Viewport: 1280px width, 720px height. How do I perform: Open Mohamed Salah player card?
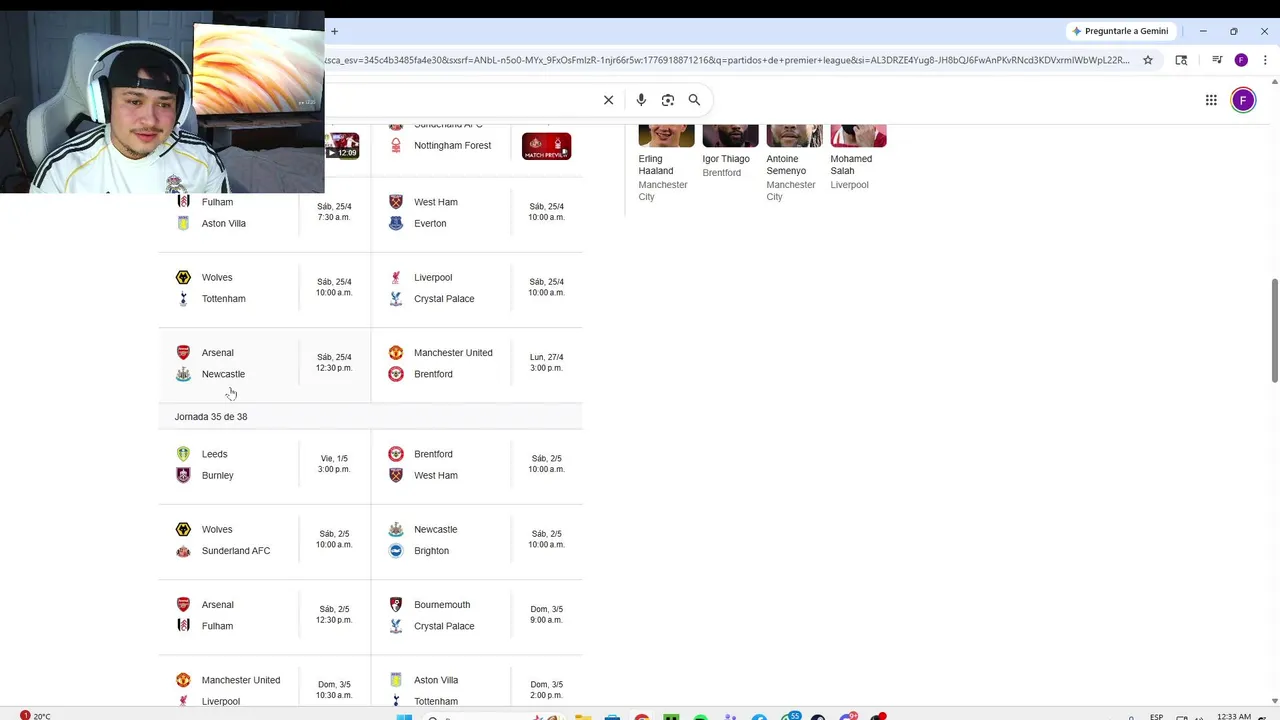pyautogui.click(x=858, y=158)
